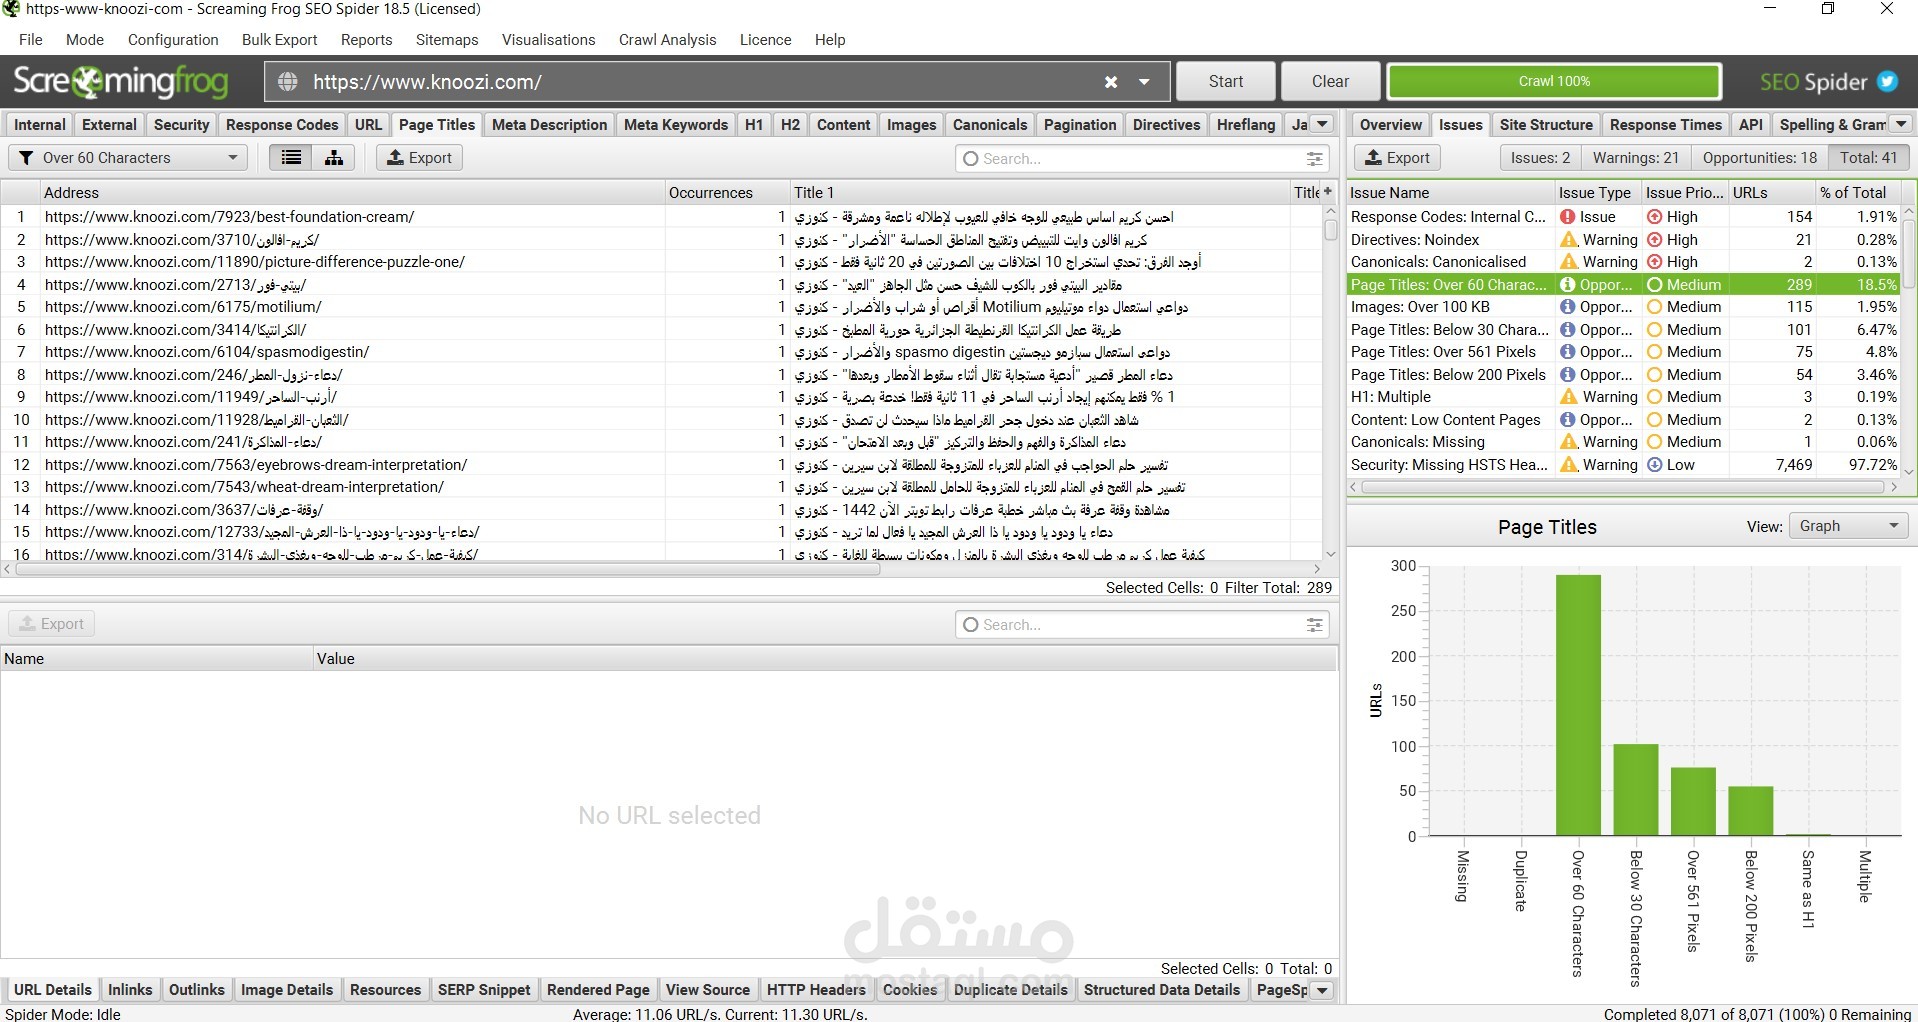Viewport: 1918px width, 1022px height.
Task: Sort by the Address column header
Action: click(x=352, y=192)
